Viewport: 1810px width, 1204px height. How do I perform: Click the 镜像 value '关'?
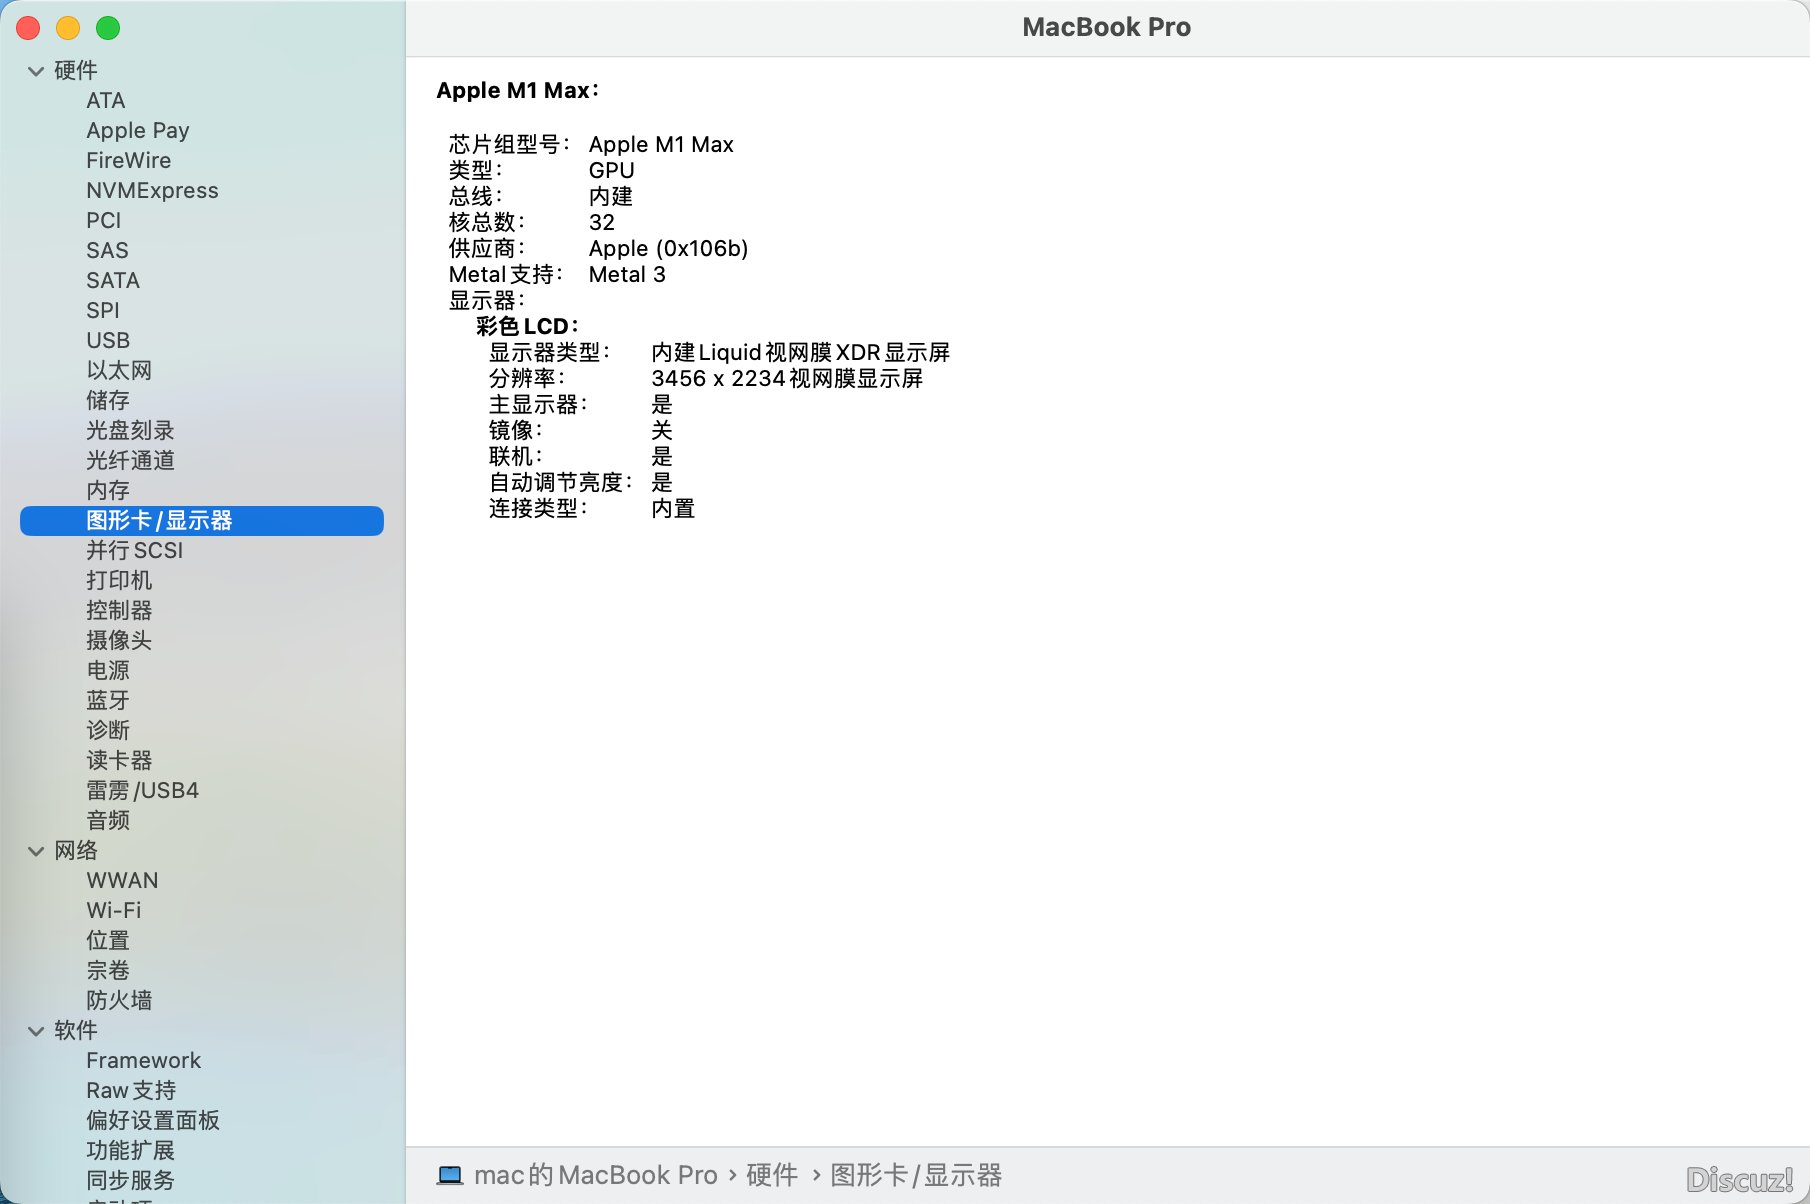tap(662, 431)
